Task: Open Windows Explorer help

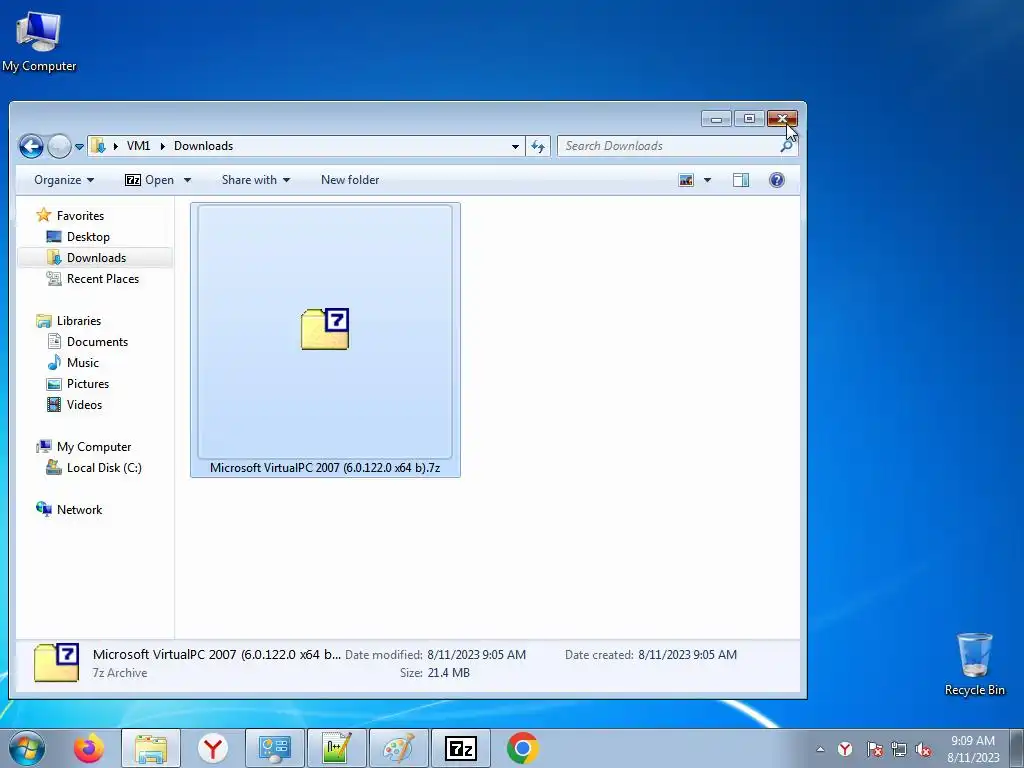Action: click(x=776, y=180)
